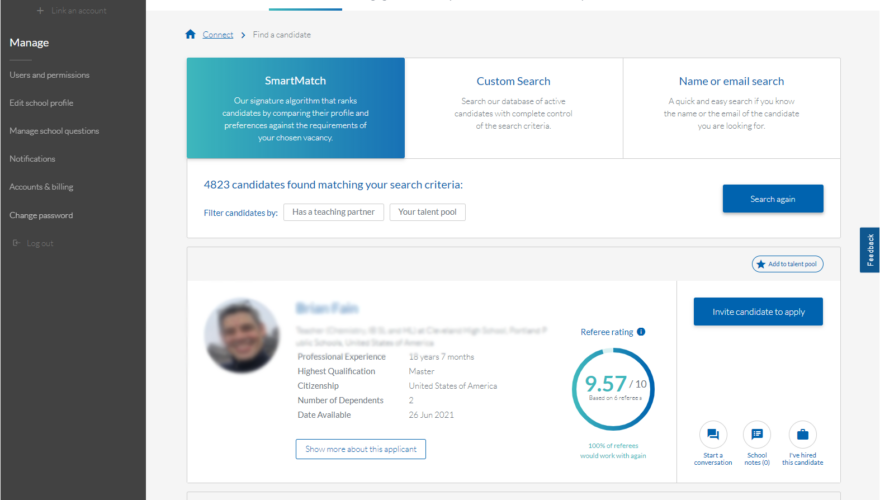Screen dimensions: 880x500
Task: Open the Connect breadcrumb link
Action: pyautogui.click(x=218, y=35)
